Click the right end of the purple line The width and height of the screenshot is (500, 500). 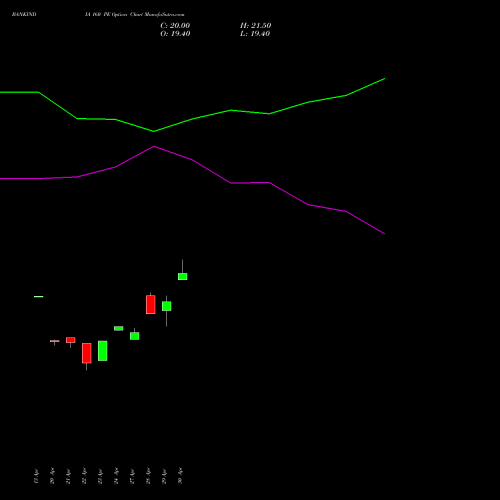(x=385, y=234)
